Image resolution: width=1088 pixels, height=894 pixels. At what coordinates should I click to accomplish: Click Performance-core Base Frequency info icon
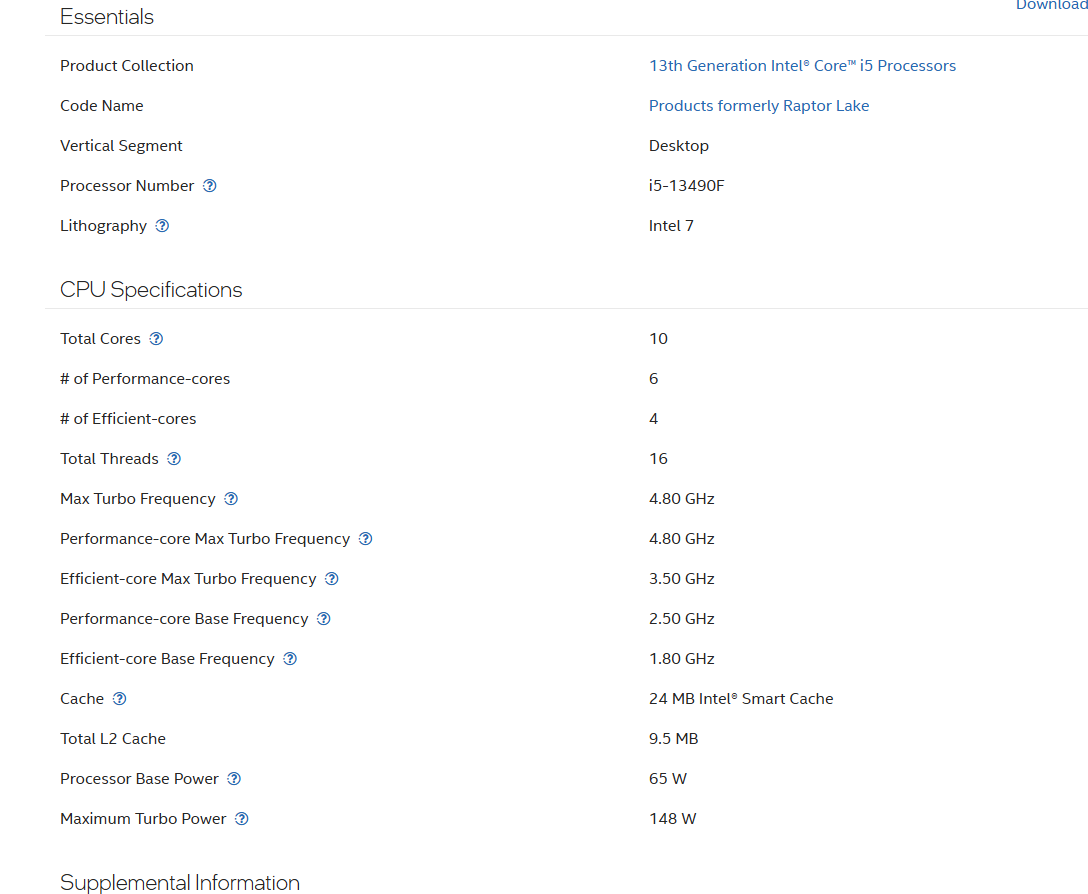(324, 619)
